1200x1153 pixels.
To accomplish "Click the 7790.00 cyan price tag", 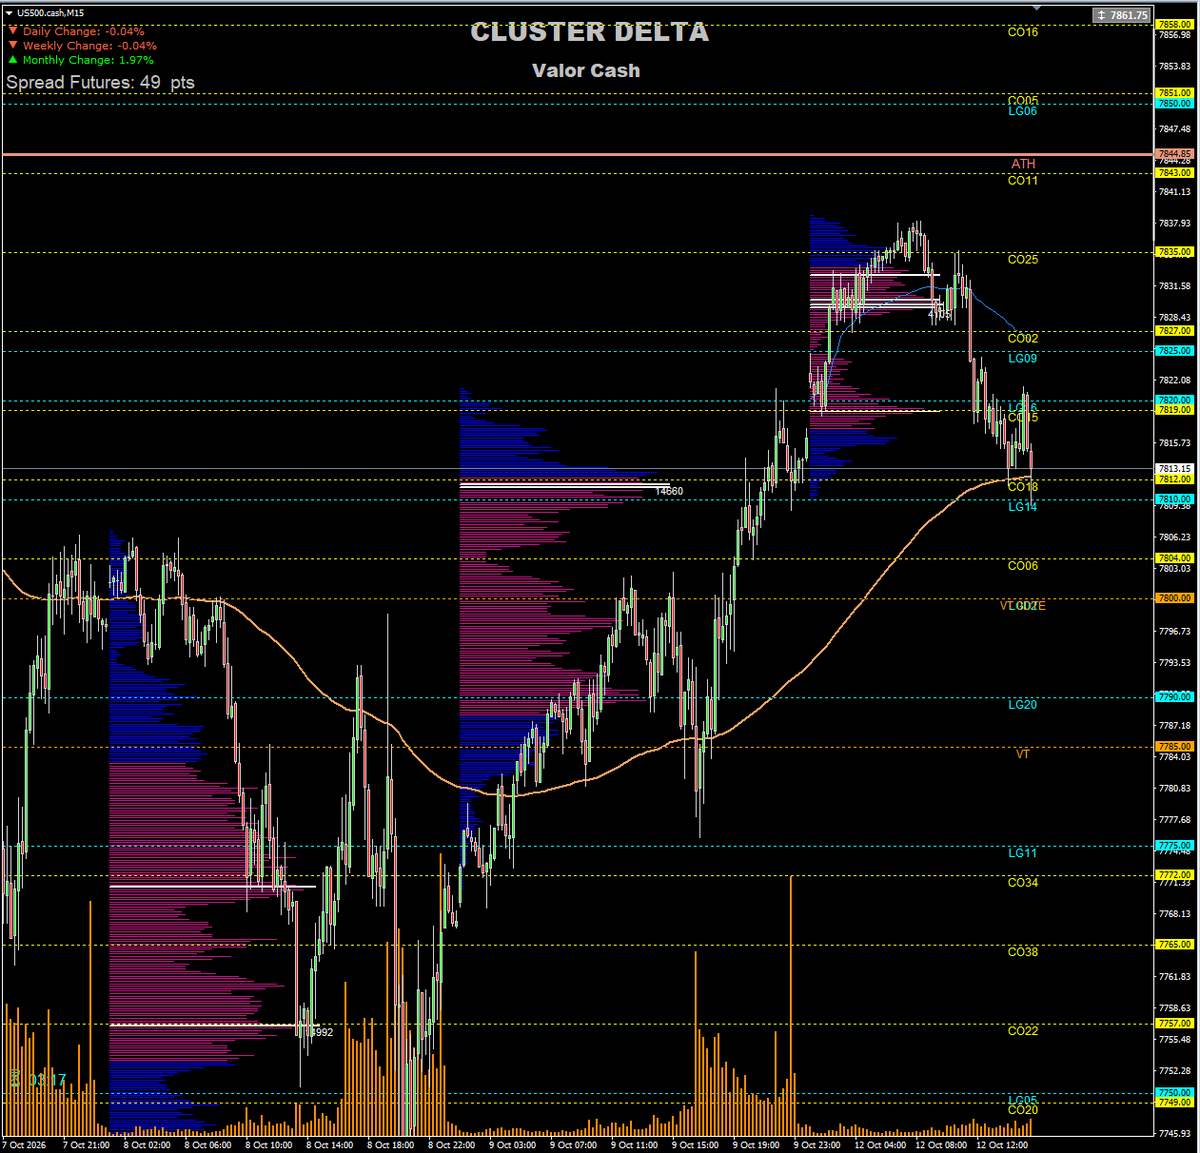I will coord(1174,697).
